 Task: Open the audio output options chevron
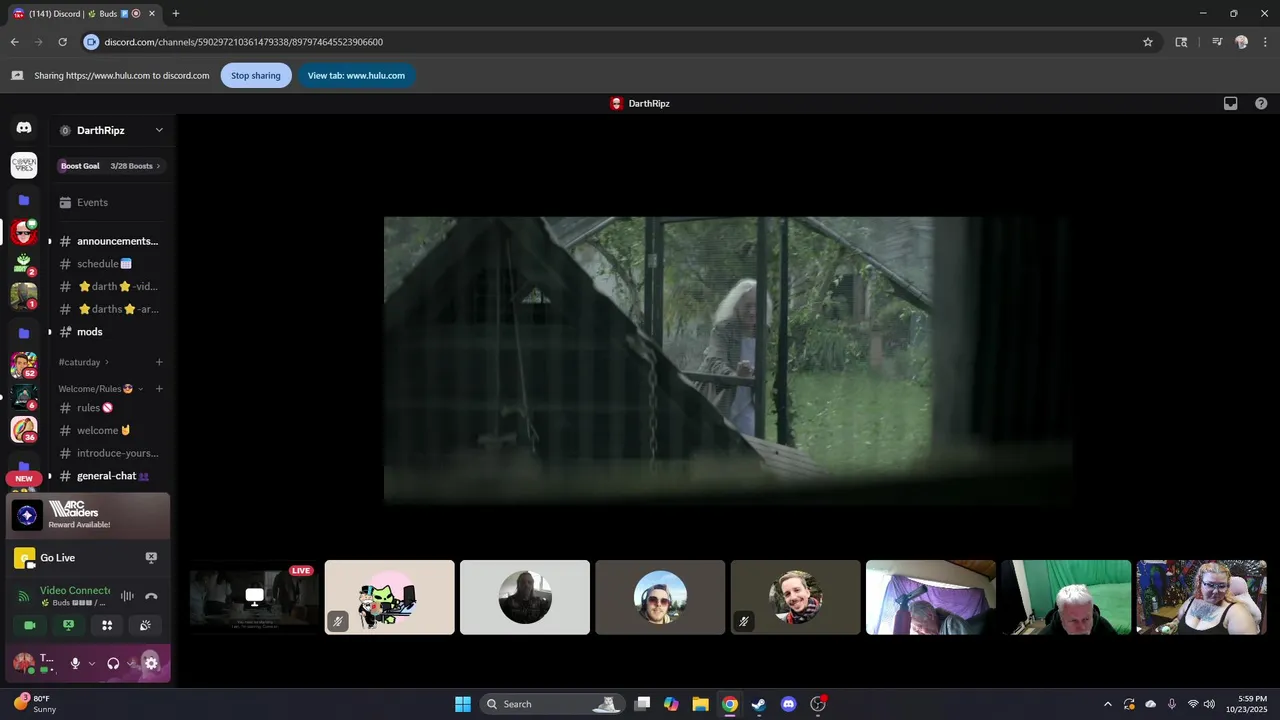131,663
